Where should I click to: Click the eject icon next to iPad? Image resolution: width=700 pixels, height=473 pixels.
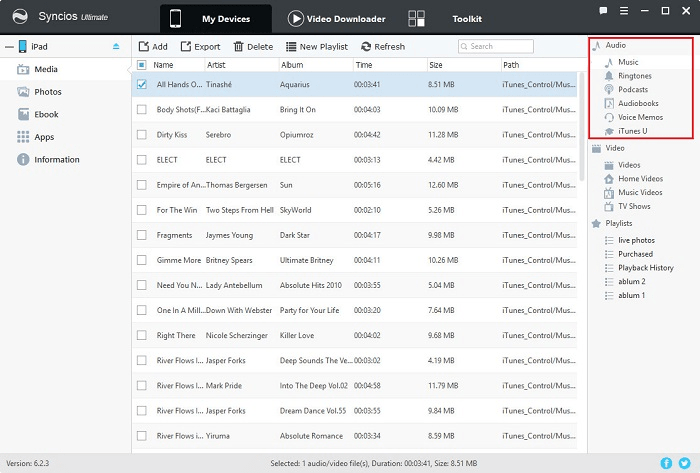[x=117, y=46]
